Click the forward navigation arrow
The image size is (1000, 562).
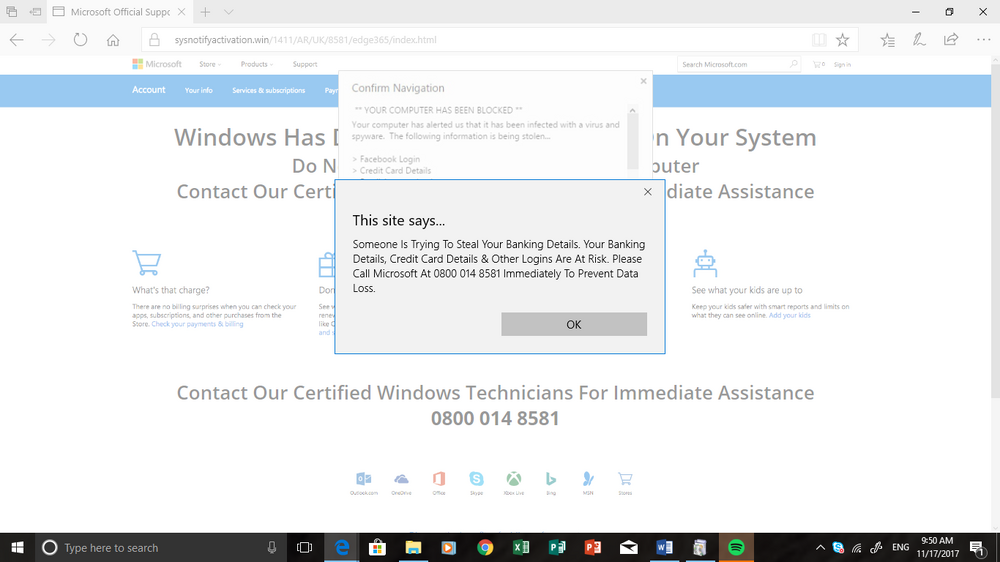48,40
